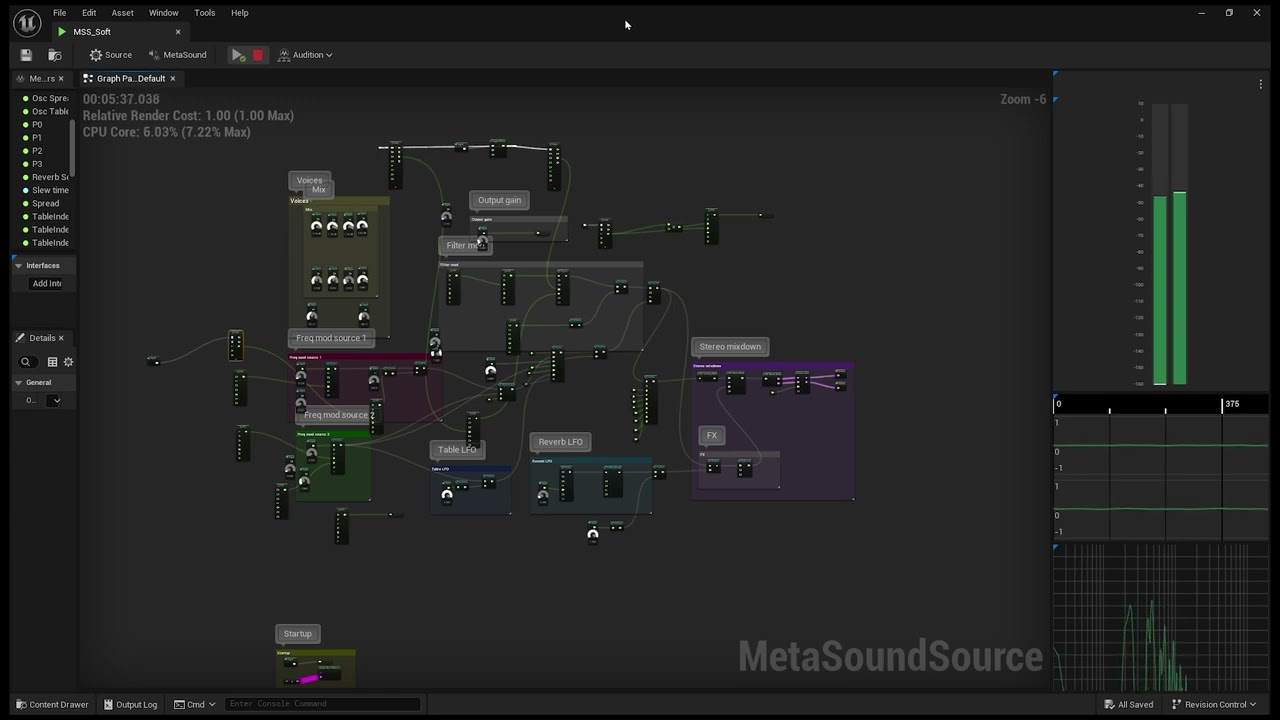Open the Output Log
This screenshot has width=1280, height=720.
130,704
